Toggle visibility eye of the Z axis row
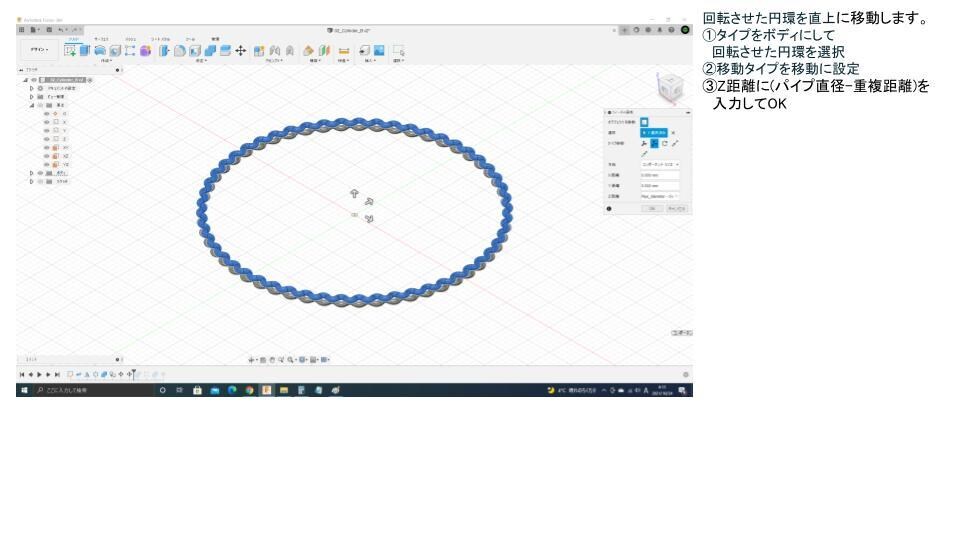The image size is (960, 540). (x=47, y=139)
